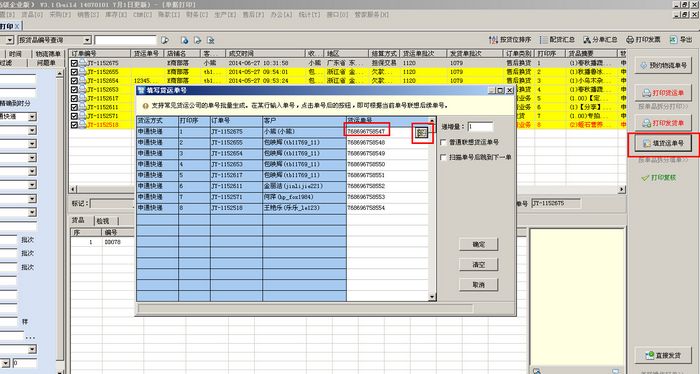The image size is (700, 374).
Task: Click the ellipsis button in the left panel
Action: point(30,337)
